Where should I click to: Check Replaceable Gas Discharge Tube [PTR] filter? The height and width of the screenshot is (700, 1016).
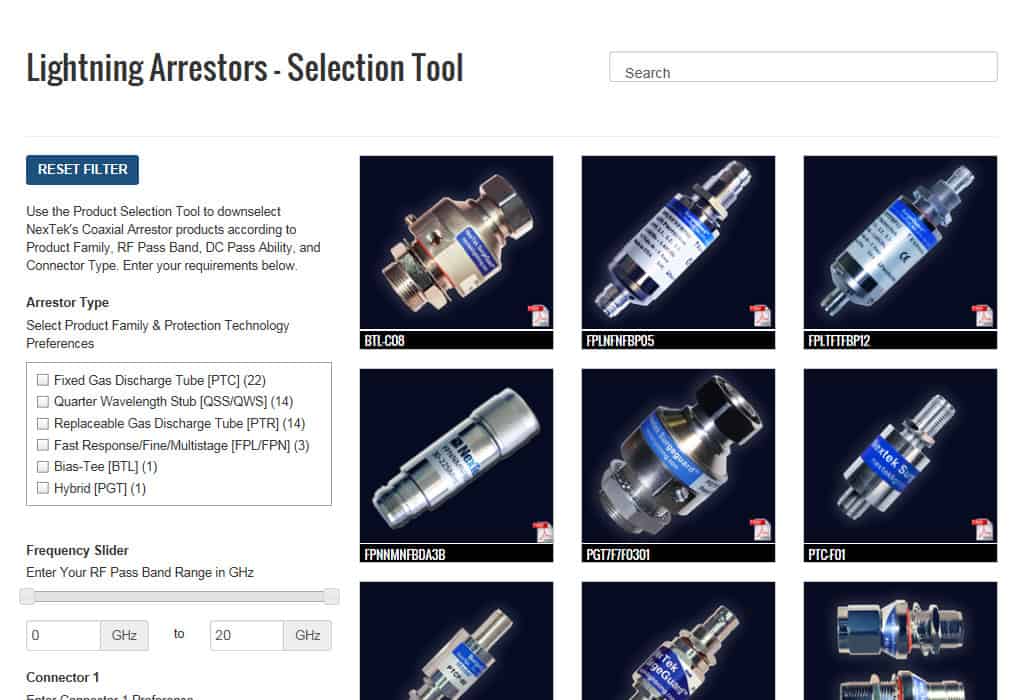[x=43, y=423]
